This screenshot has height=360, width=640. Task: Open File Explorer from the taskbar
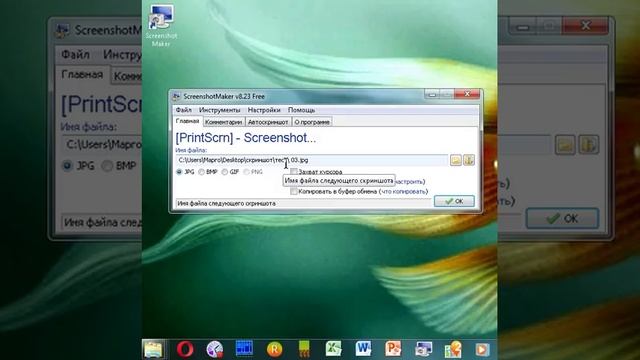pyautogui.click(x=153, y=349)
